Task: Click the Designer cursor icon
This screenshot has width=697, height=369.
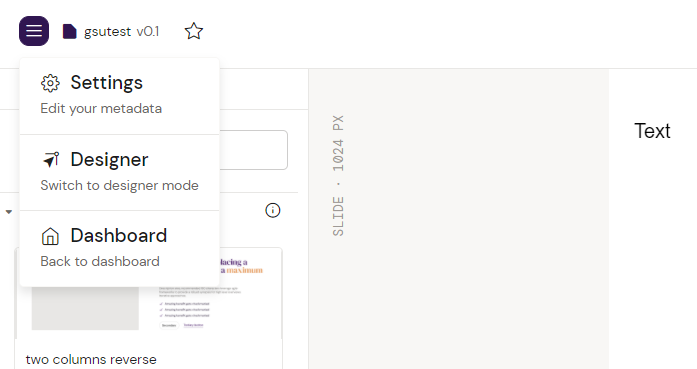Action: pyautogui.click(x=50, y=160)
